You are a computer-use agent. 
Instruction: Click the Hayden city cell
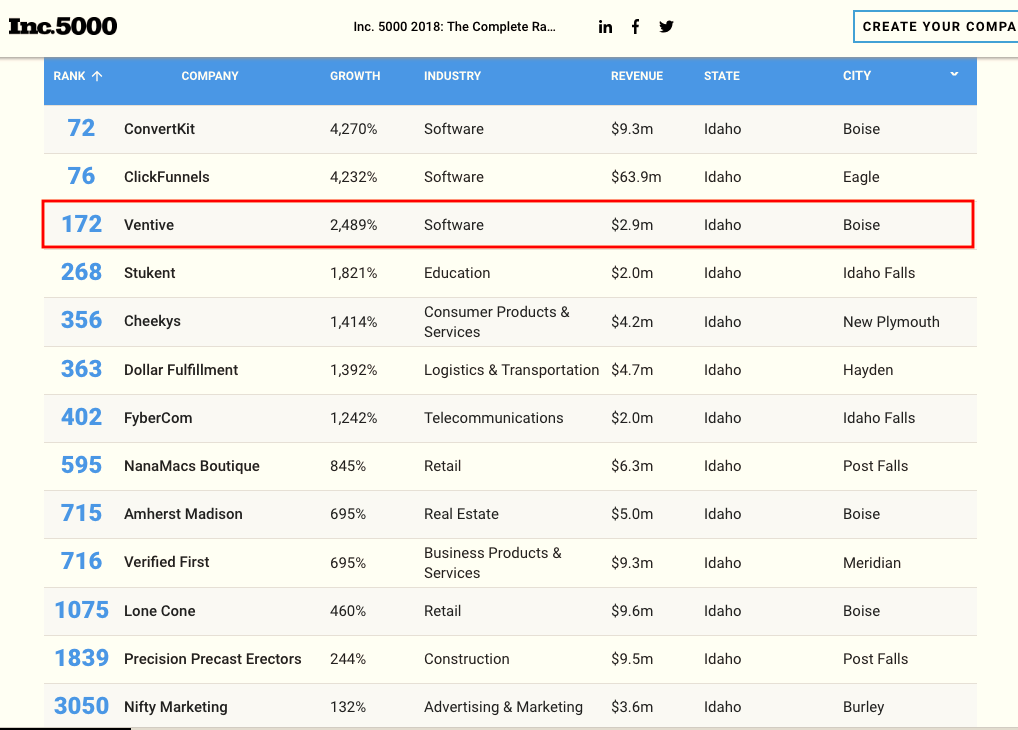tap(868, 370)
